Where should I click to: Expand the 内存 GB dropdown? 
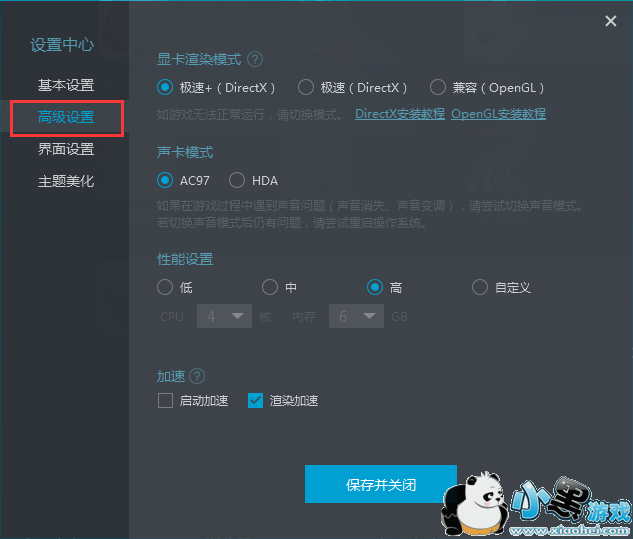pos(356,316)
